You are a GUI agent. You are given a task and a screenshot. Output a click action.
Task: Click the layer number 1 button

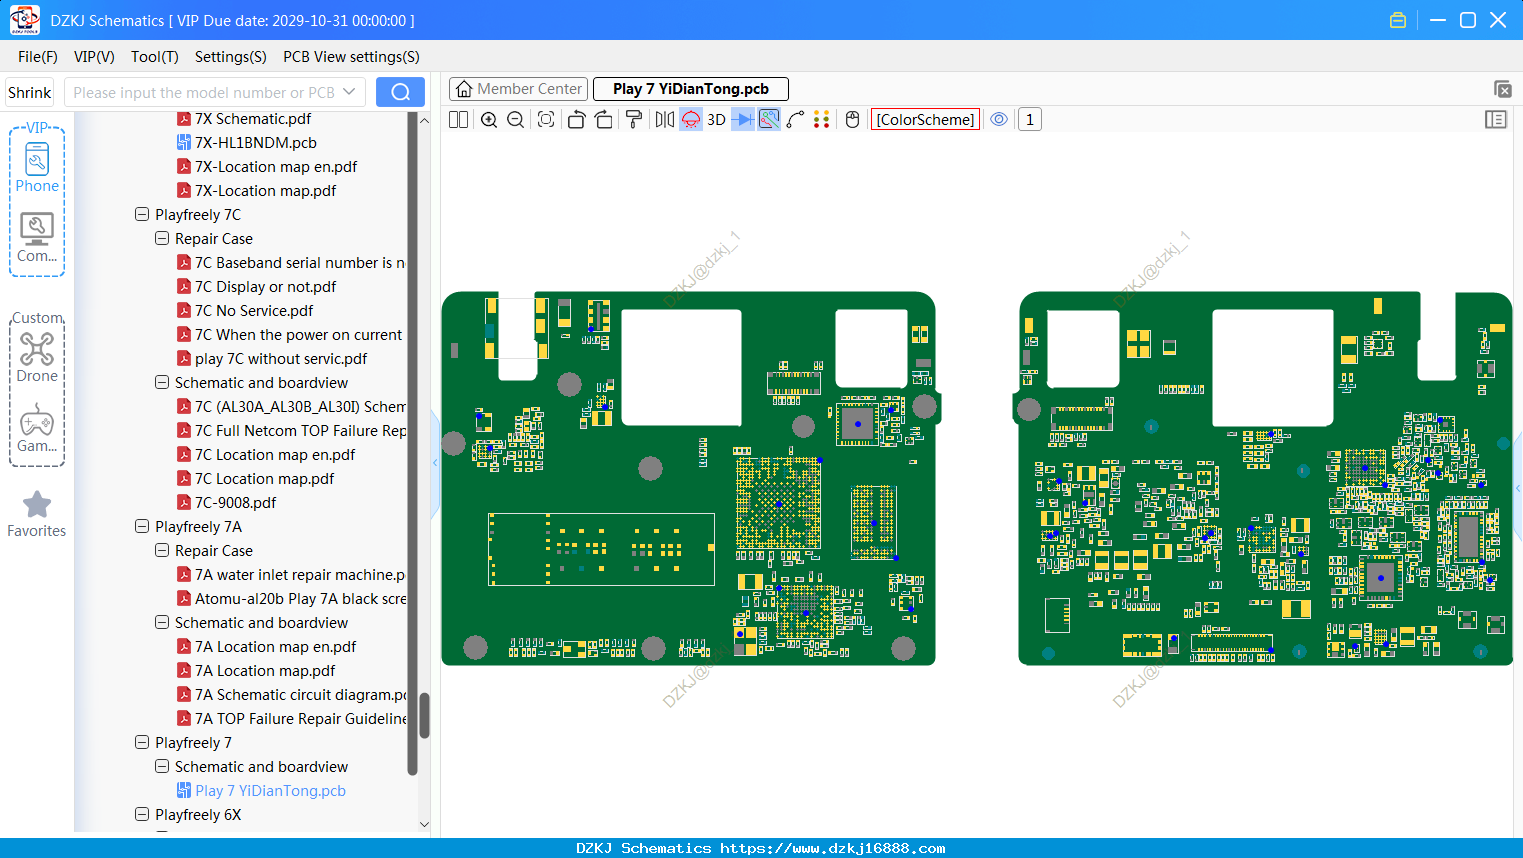[1030, 120]
